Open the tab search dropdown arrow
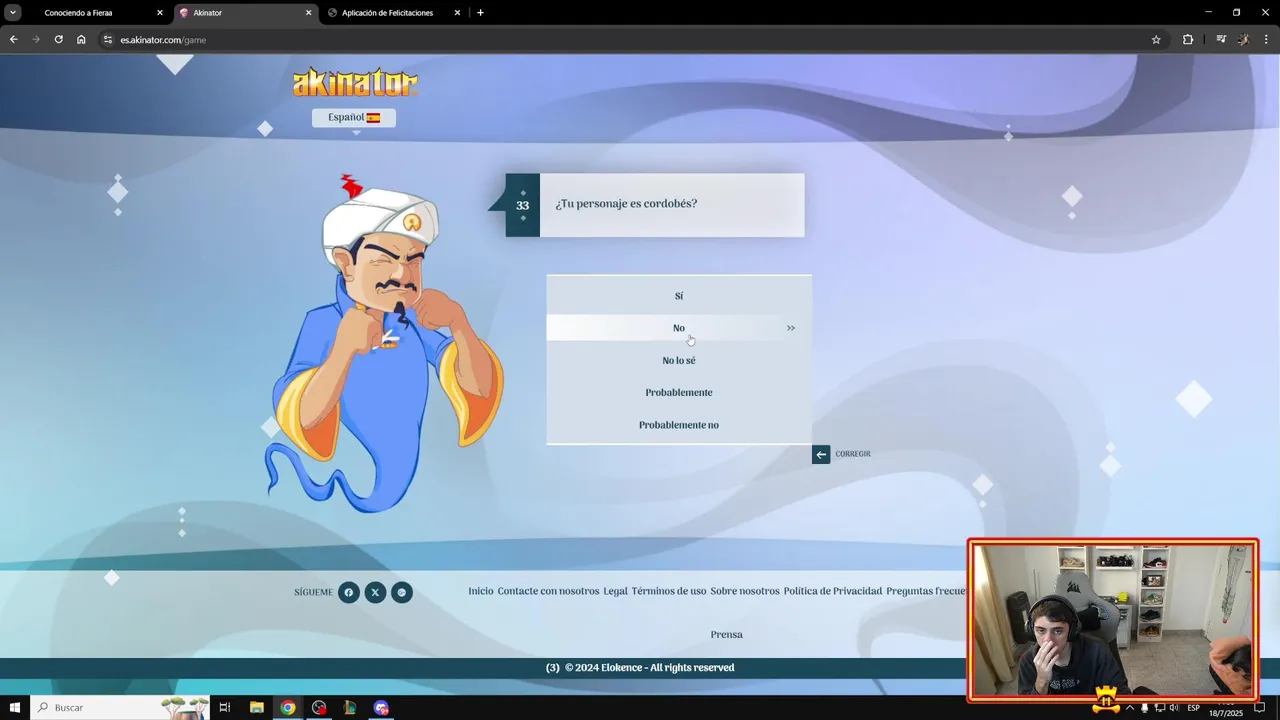Viewport: 1280px width, 720px height. coord(13,13)
